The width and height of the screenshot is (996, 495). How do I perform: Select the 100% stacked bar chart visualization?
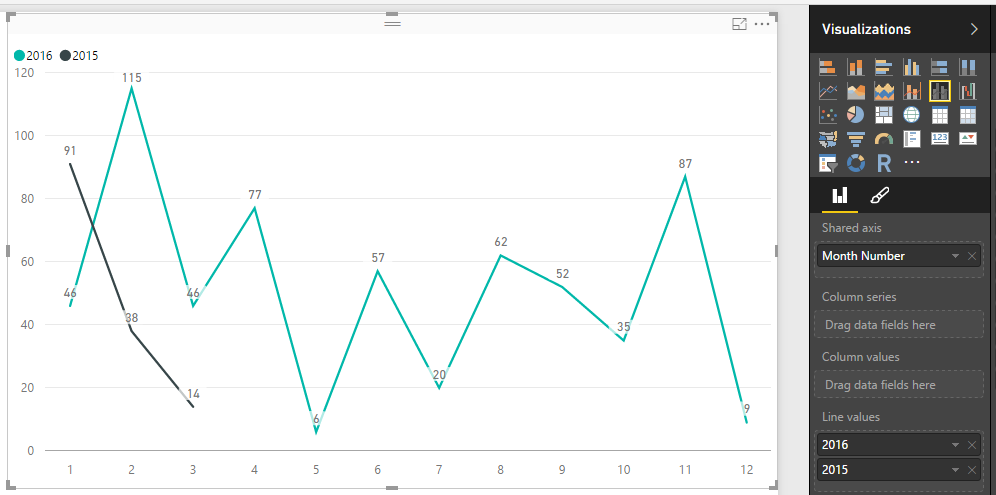click(x=939, y=67)
